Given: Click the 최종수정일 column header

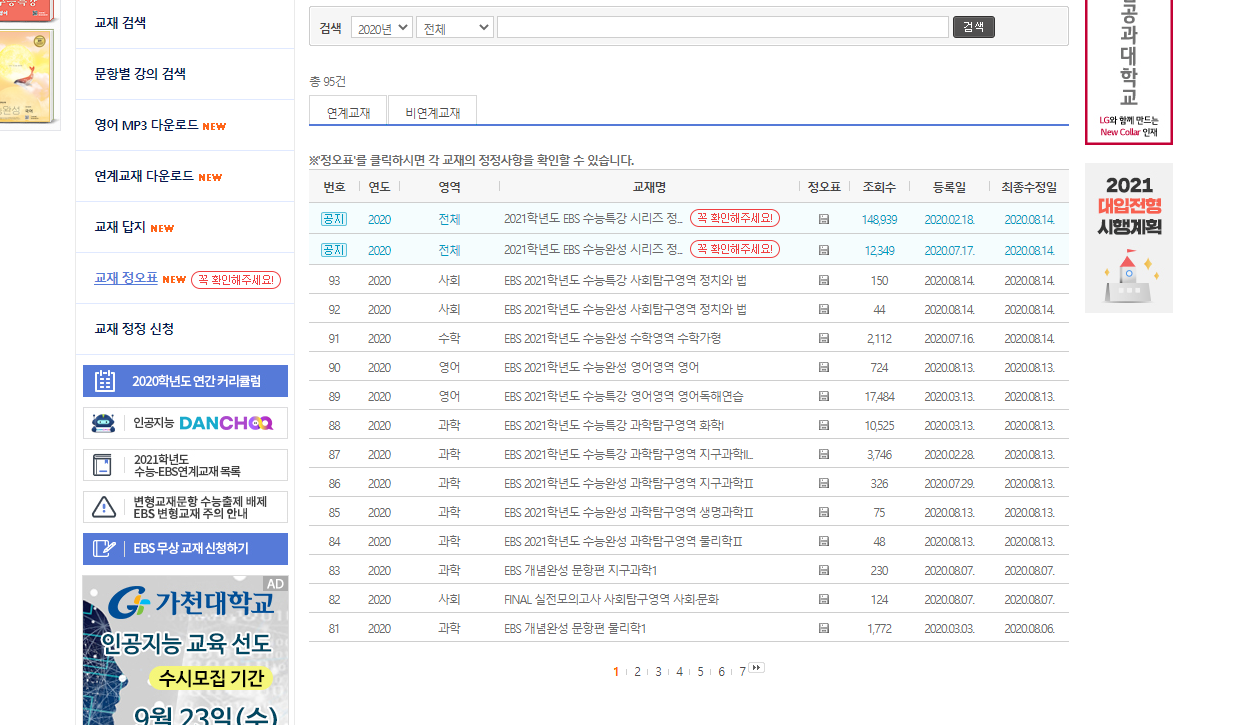Looking at the screenshot, I should tap(1029, 187).
